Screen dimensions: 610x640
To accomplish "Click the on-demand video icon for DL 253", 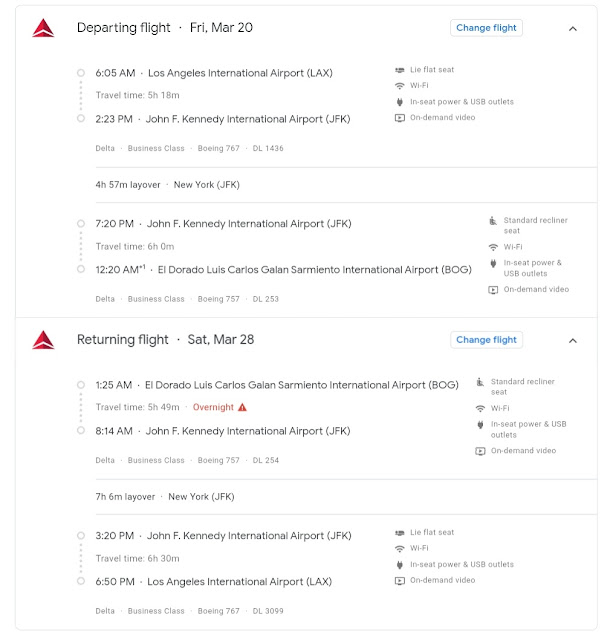I will coord(493,290).
